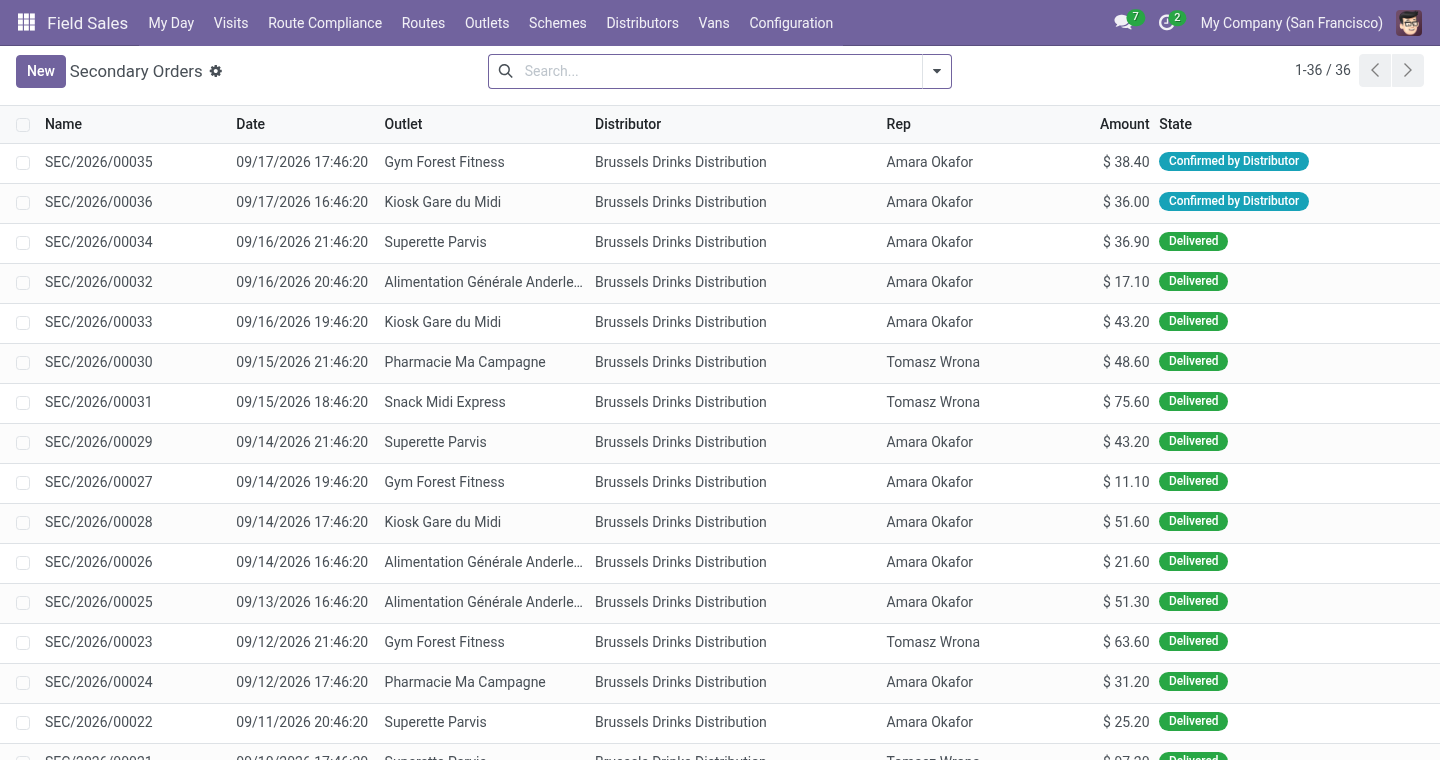Open the apps grid home menu
The height and width of the screenshot is (760, 1440).
click(x=27, y=23)
